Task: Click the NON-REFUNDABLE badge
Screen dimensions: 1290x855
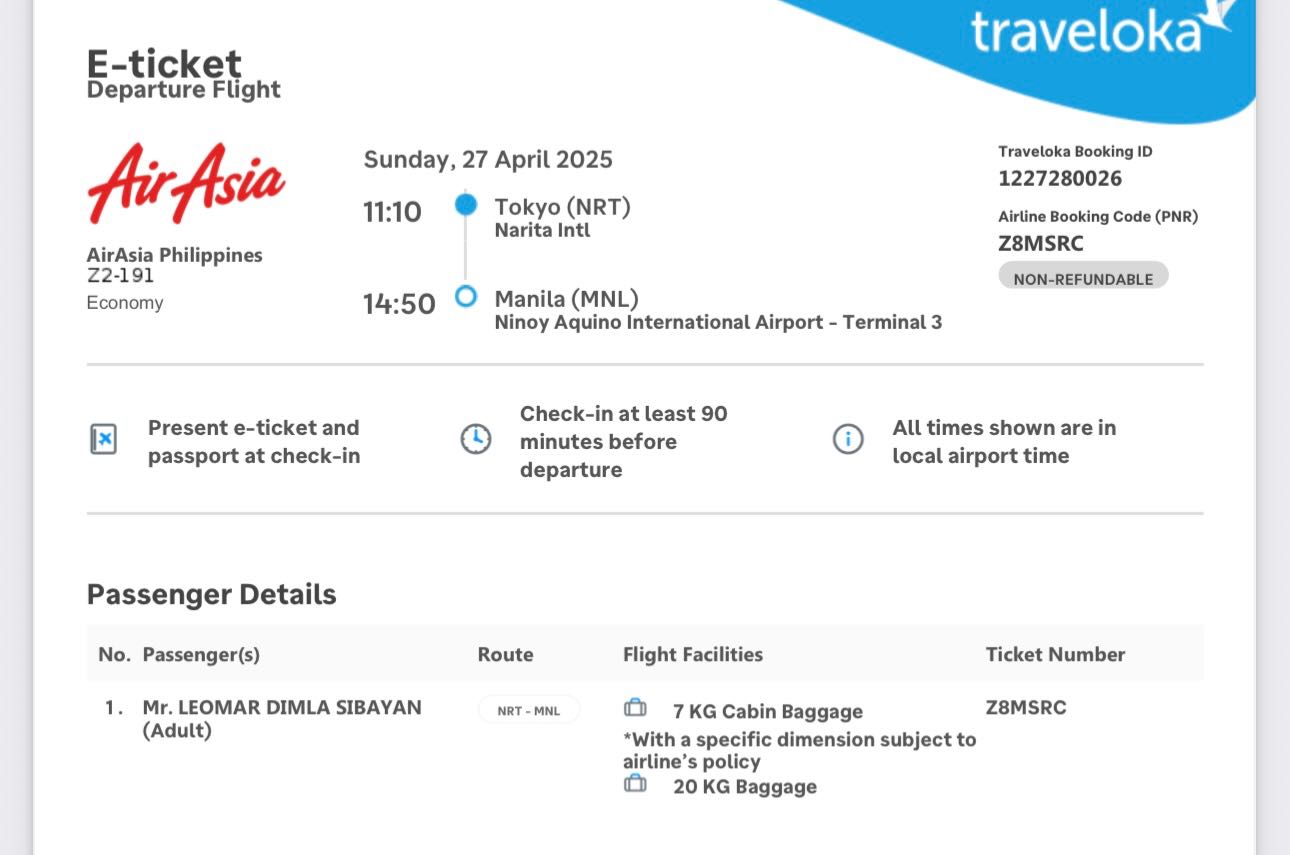Action: pyautogui.click(x=1083, y=278)
